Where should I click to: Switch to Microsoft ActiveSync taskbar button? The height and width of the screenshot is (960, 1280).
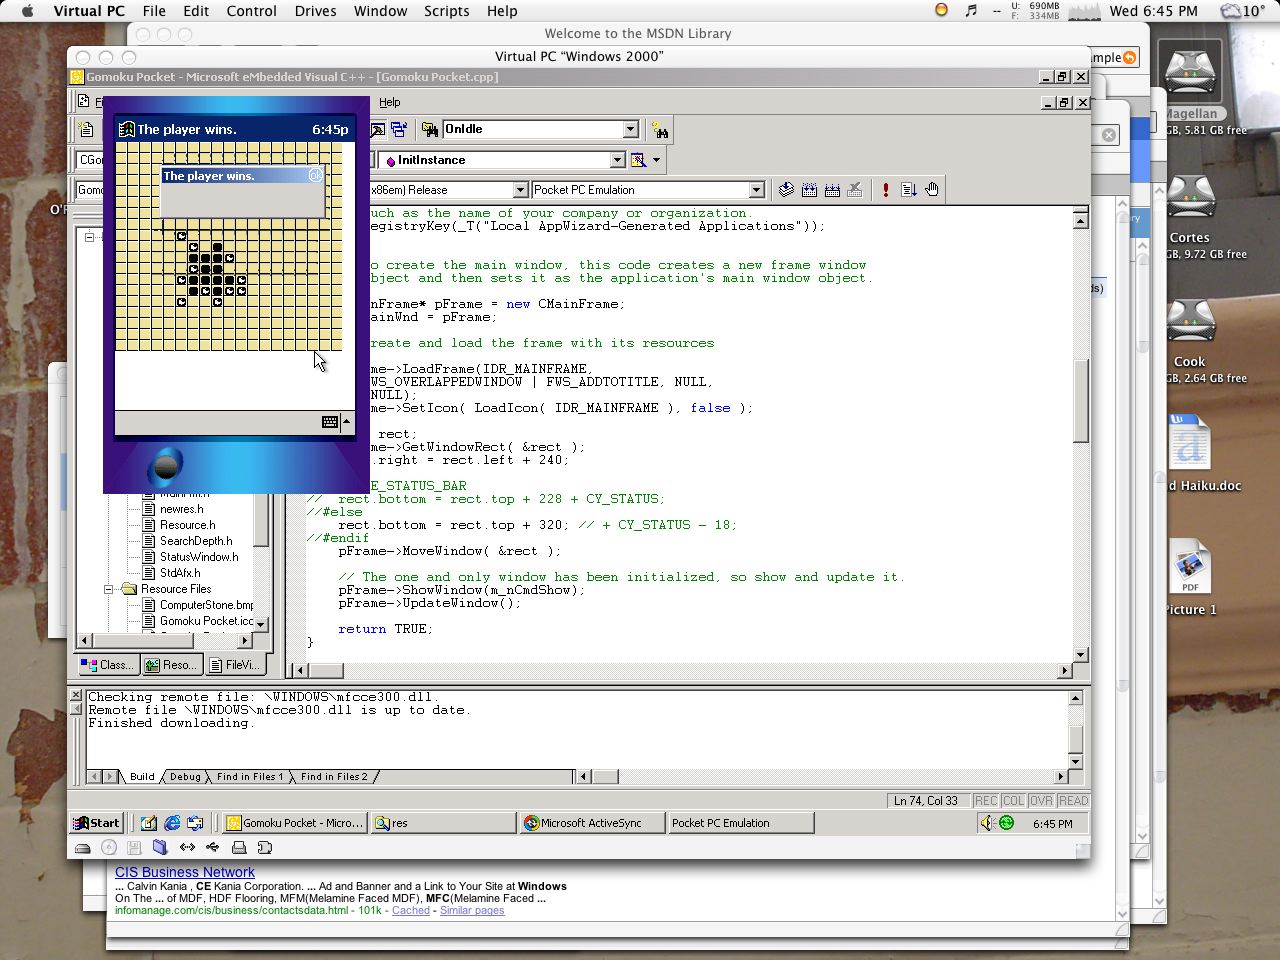(593, 823)
